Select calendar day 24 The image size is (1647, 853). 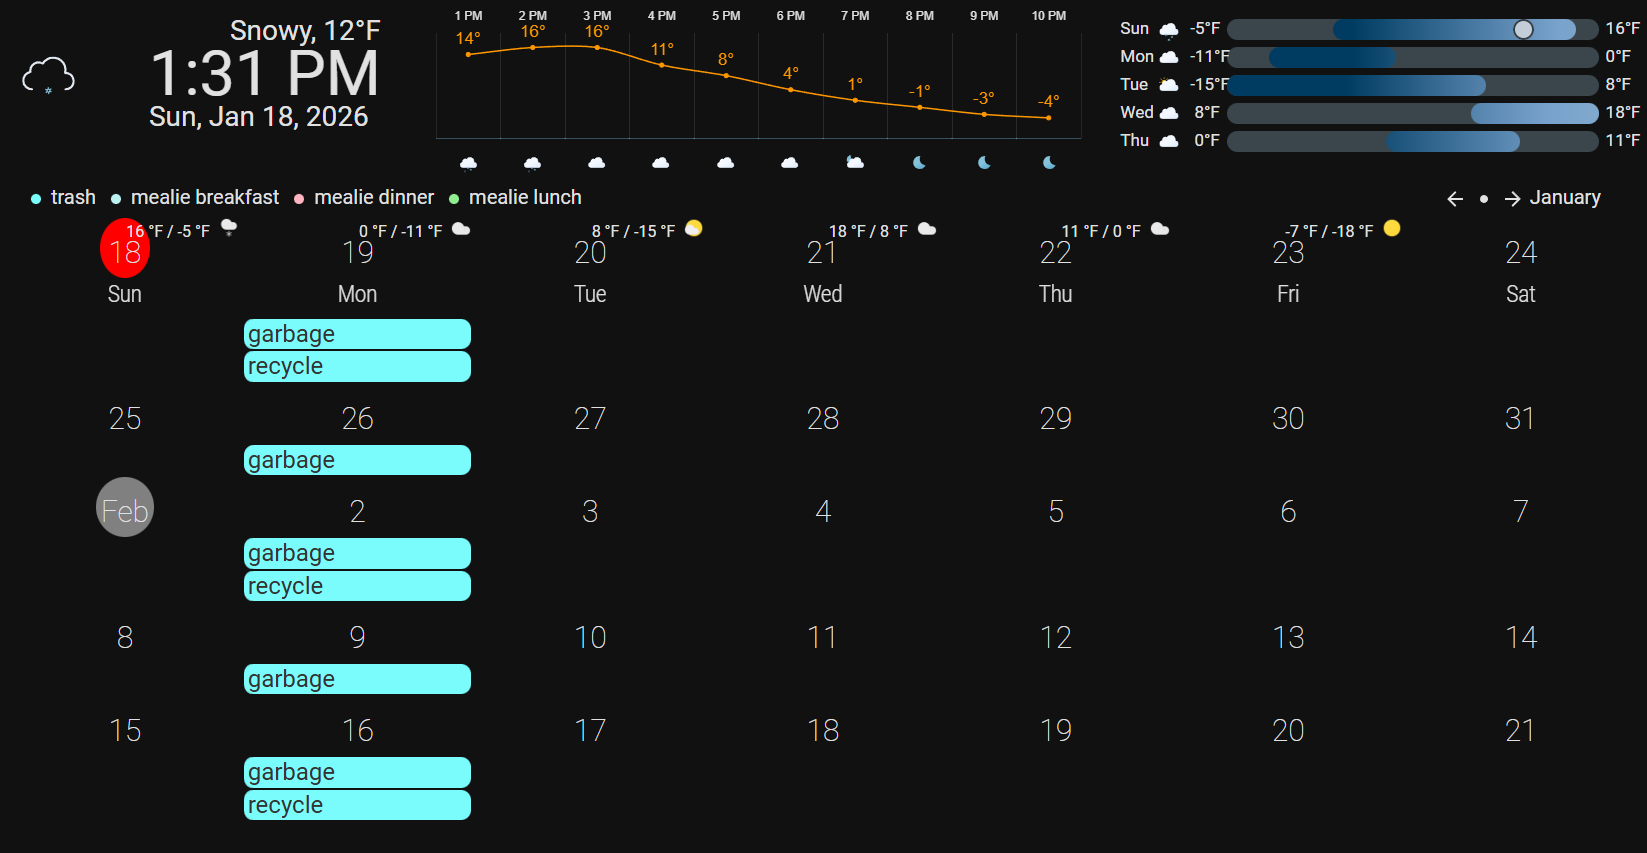coord(1521,252)
